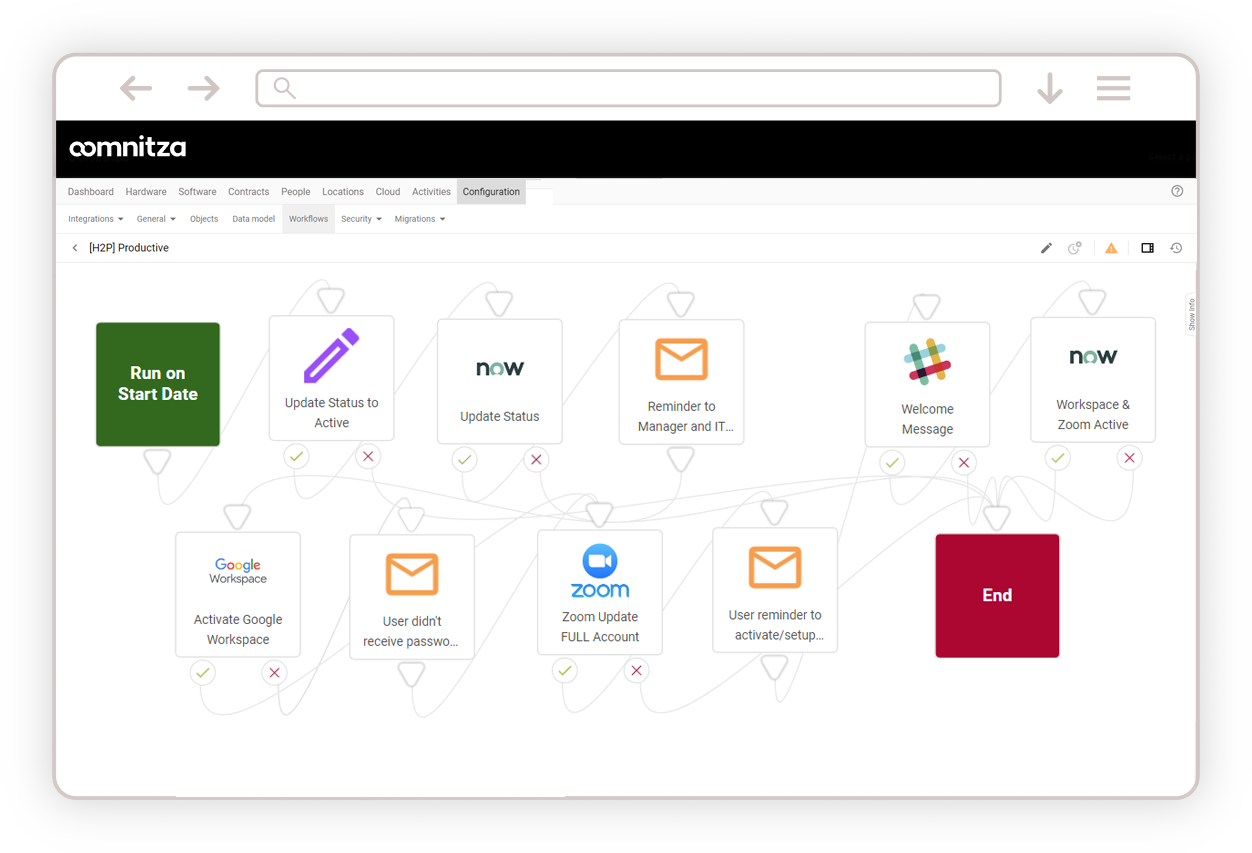Viewport: 1252px width, 853px height.
Task: Click the [H2P] Productive workflow title
Action: [129, 248]
